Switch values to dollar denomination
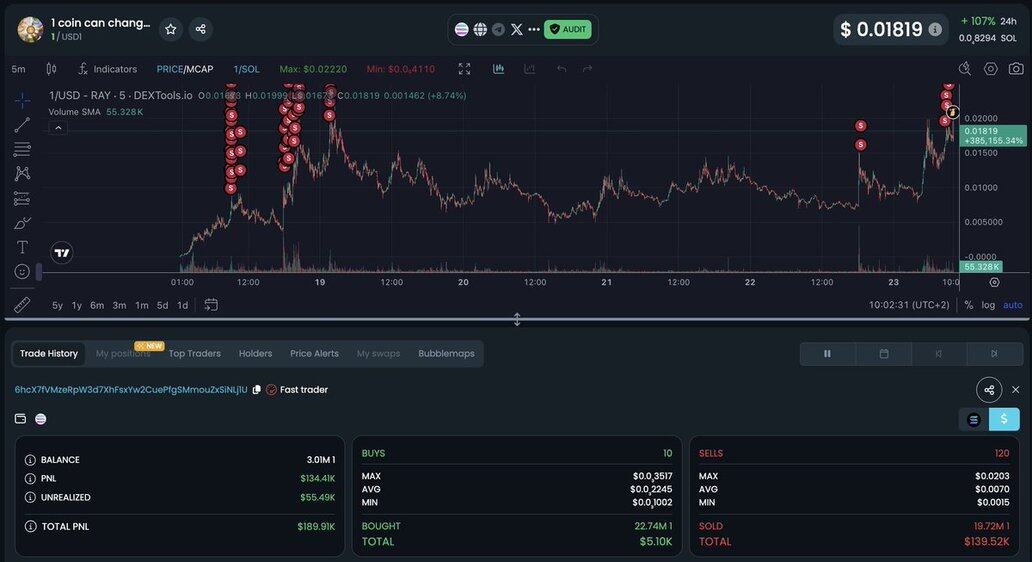Image resolution: width=1032 pixels, height=562 pixels. (x=1004, y=419)
